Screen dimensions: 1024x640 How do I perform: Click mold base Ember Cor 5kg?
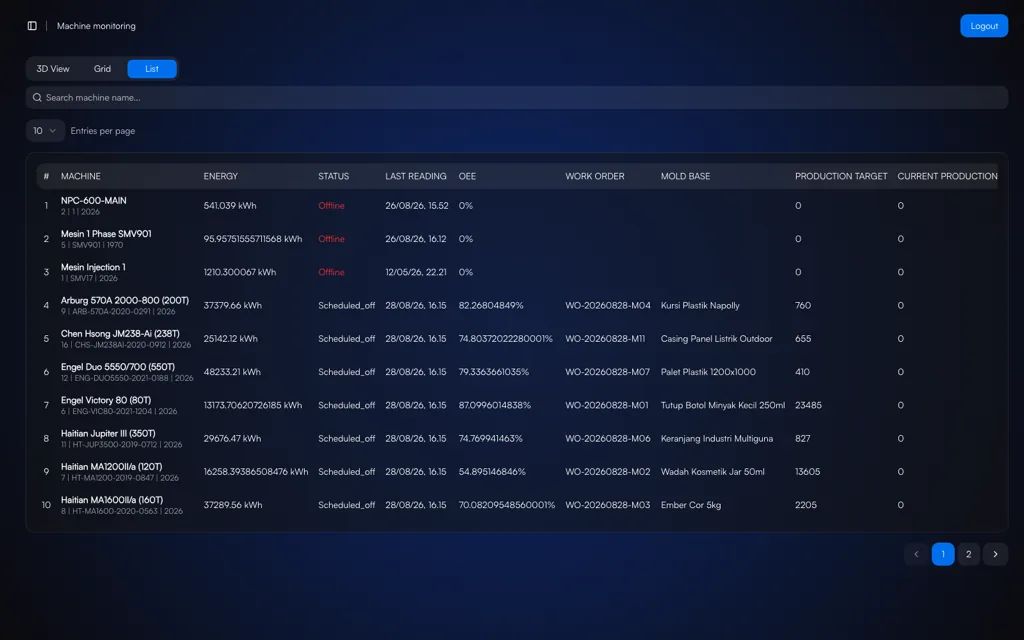691,505
